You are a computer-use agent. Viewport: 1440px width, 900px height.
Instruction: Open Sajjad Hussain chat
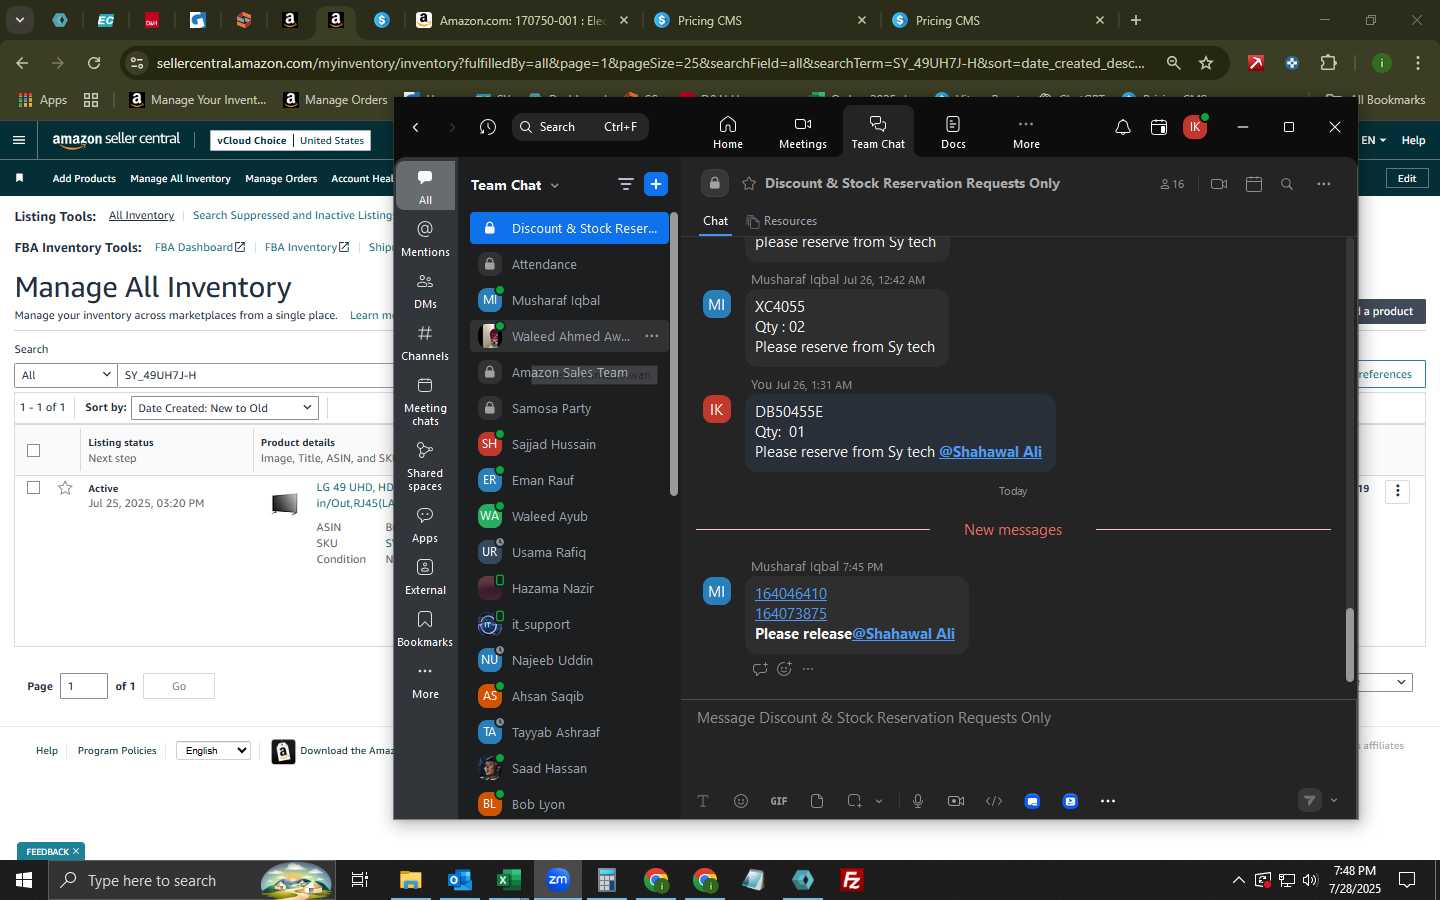(569, 444)
